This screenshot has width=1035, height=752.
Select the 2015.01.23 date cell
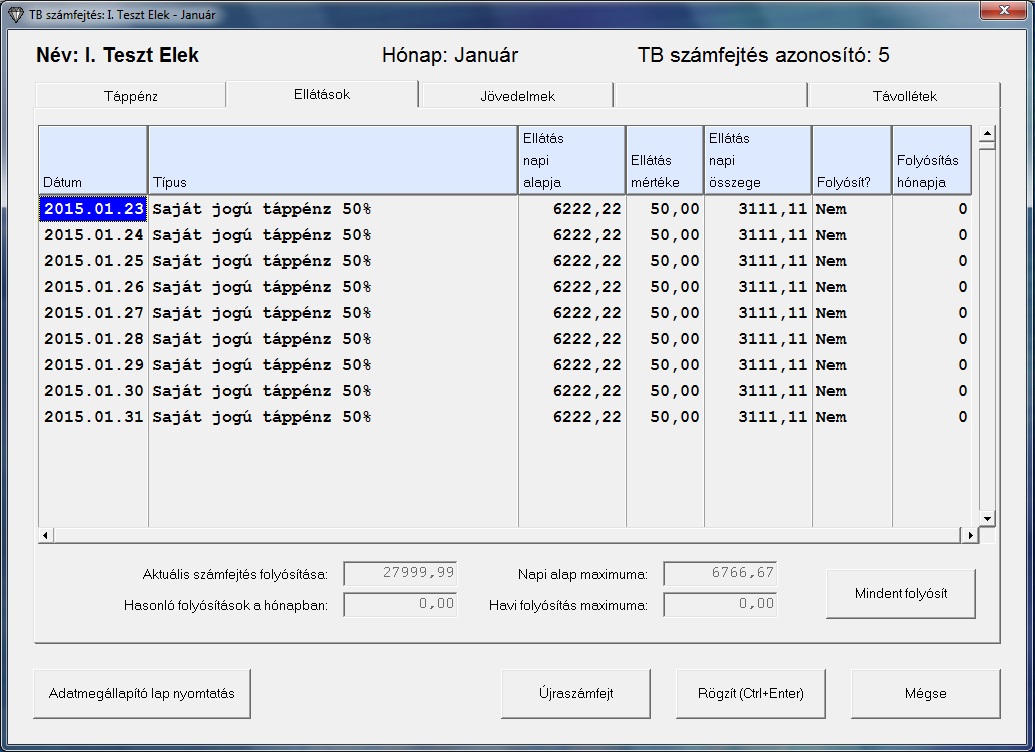pyautogui.click(x=94, y=209)
